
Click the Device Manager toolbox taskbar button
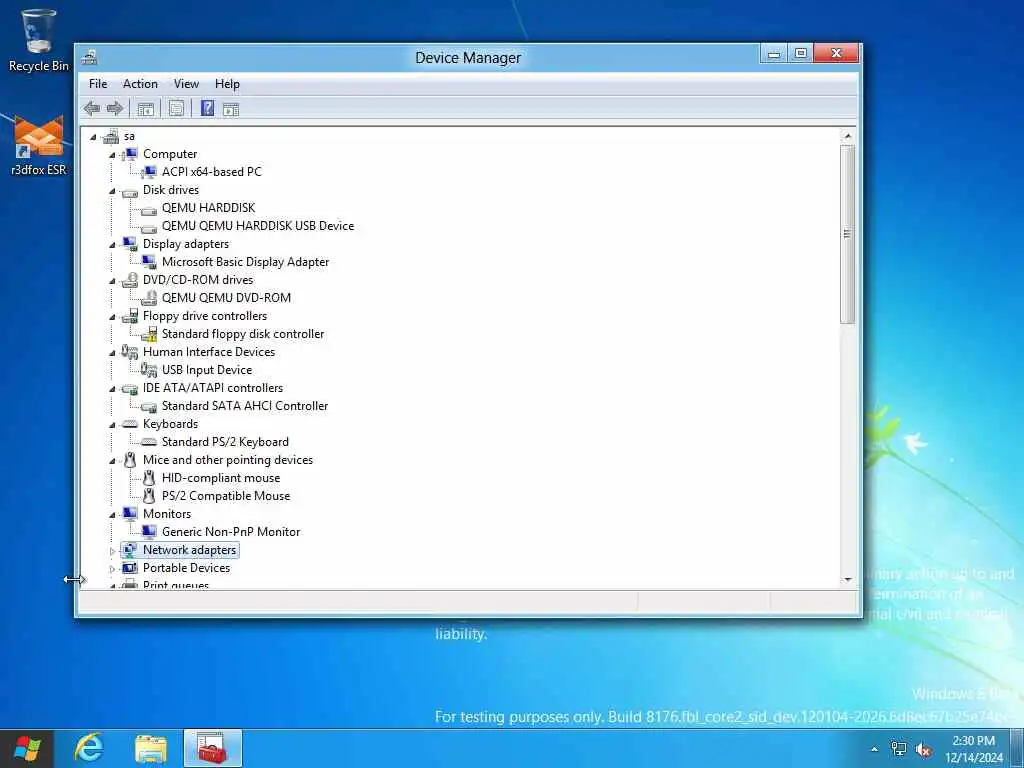tap(213, 748)
